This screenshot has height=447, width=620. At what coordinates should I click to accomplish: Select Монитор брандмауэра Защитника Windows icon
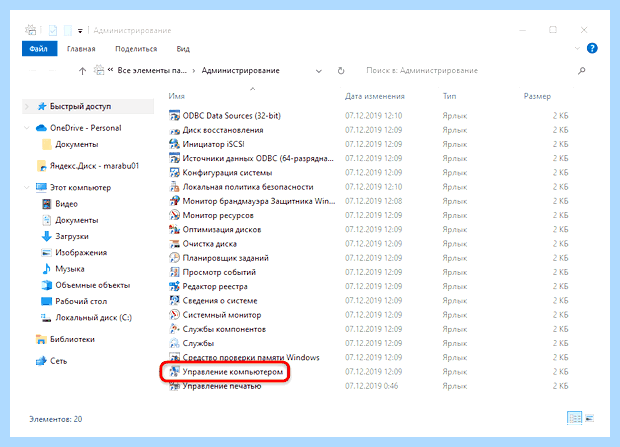[174, 201]
